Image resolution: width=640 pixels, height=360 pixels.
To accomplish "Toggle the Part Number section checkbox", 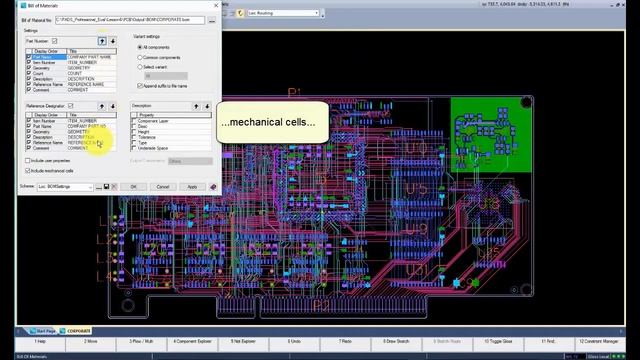I will (x=54, y=41).
